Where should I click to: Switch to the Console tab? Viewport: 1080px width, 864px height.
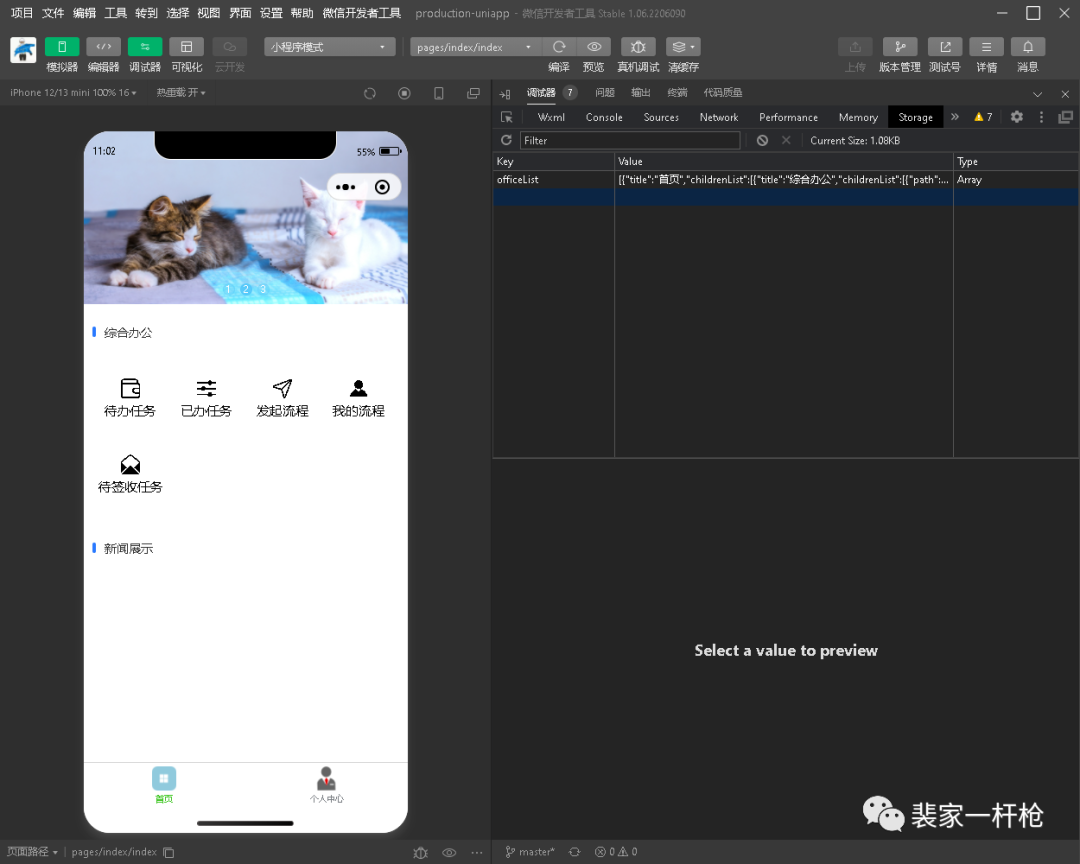[x=604, y=117]
